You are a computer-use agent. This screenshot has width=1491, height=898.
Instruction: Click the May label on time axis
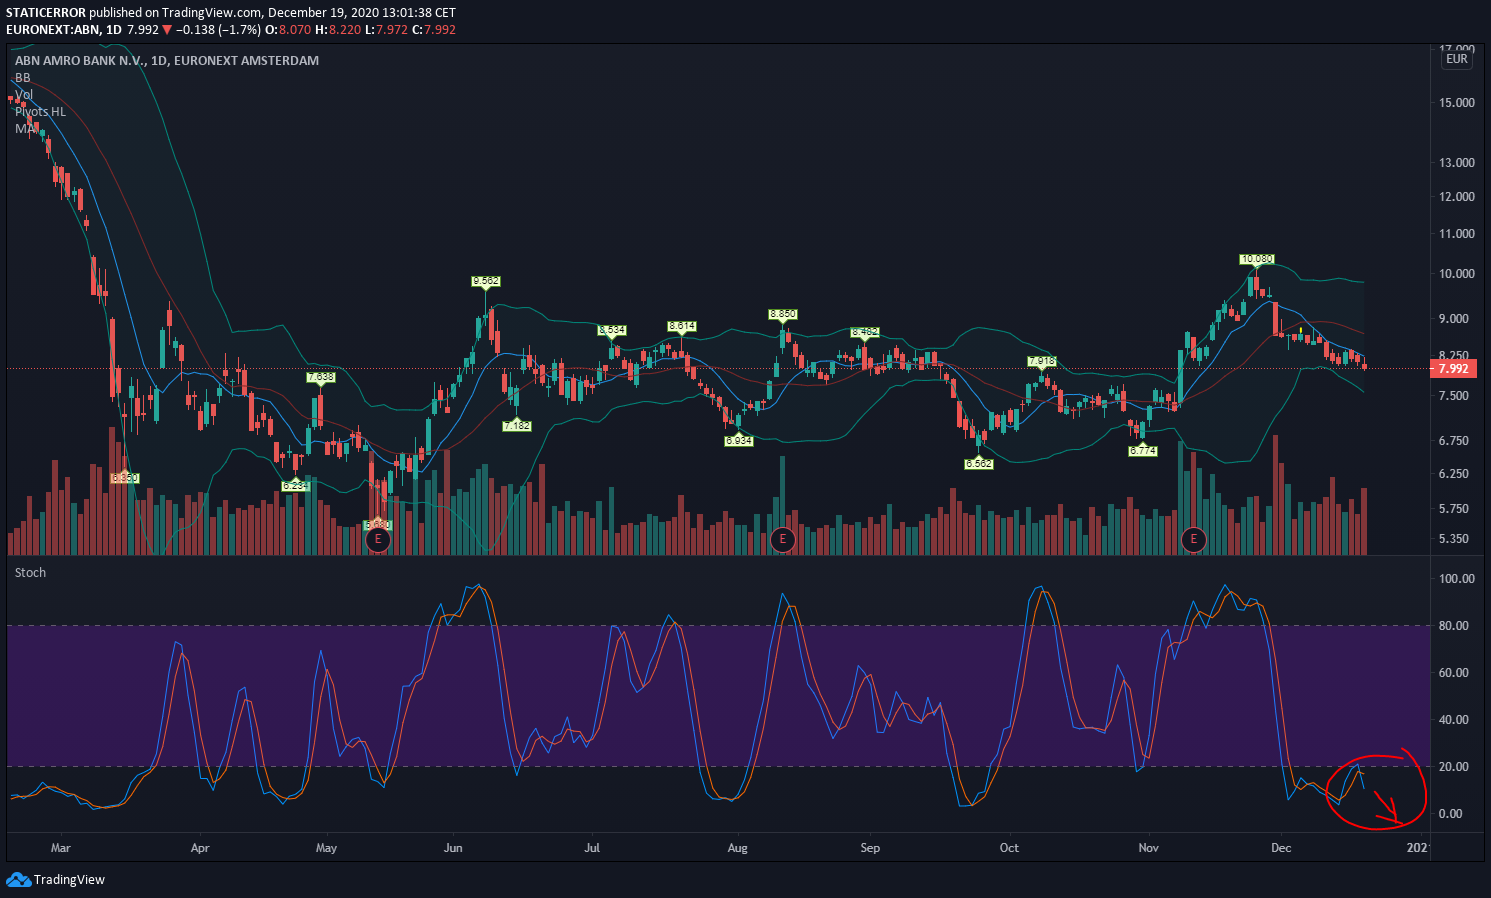point(326,848)
